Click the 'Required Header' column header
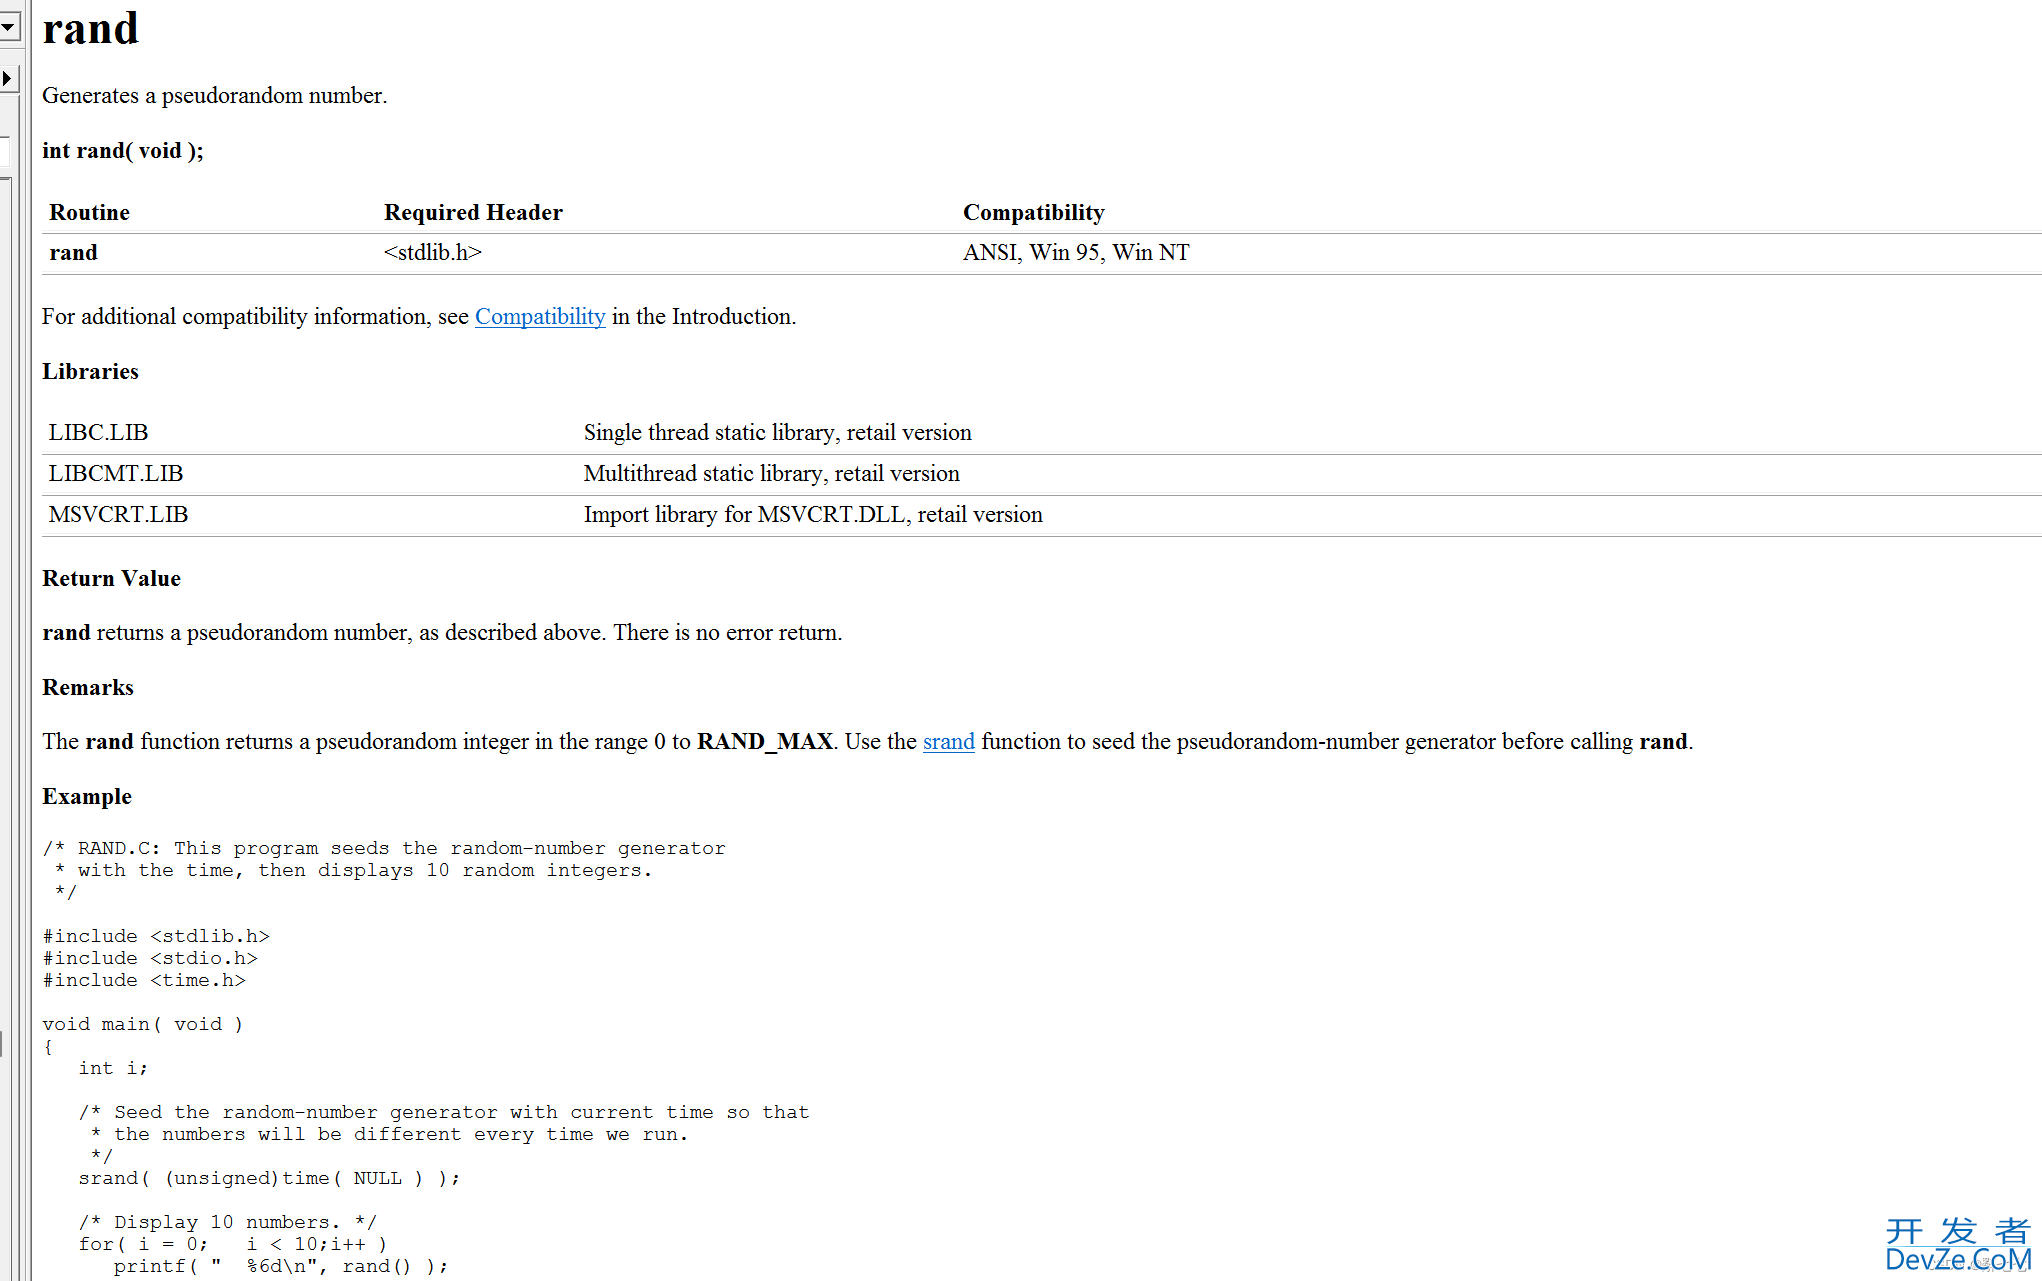Image resolution: width=2042 pixels, height=1281 pixels. [473, 213]
